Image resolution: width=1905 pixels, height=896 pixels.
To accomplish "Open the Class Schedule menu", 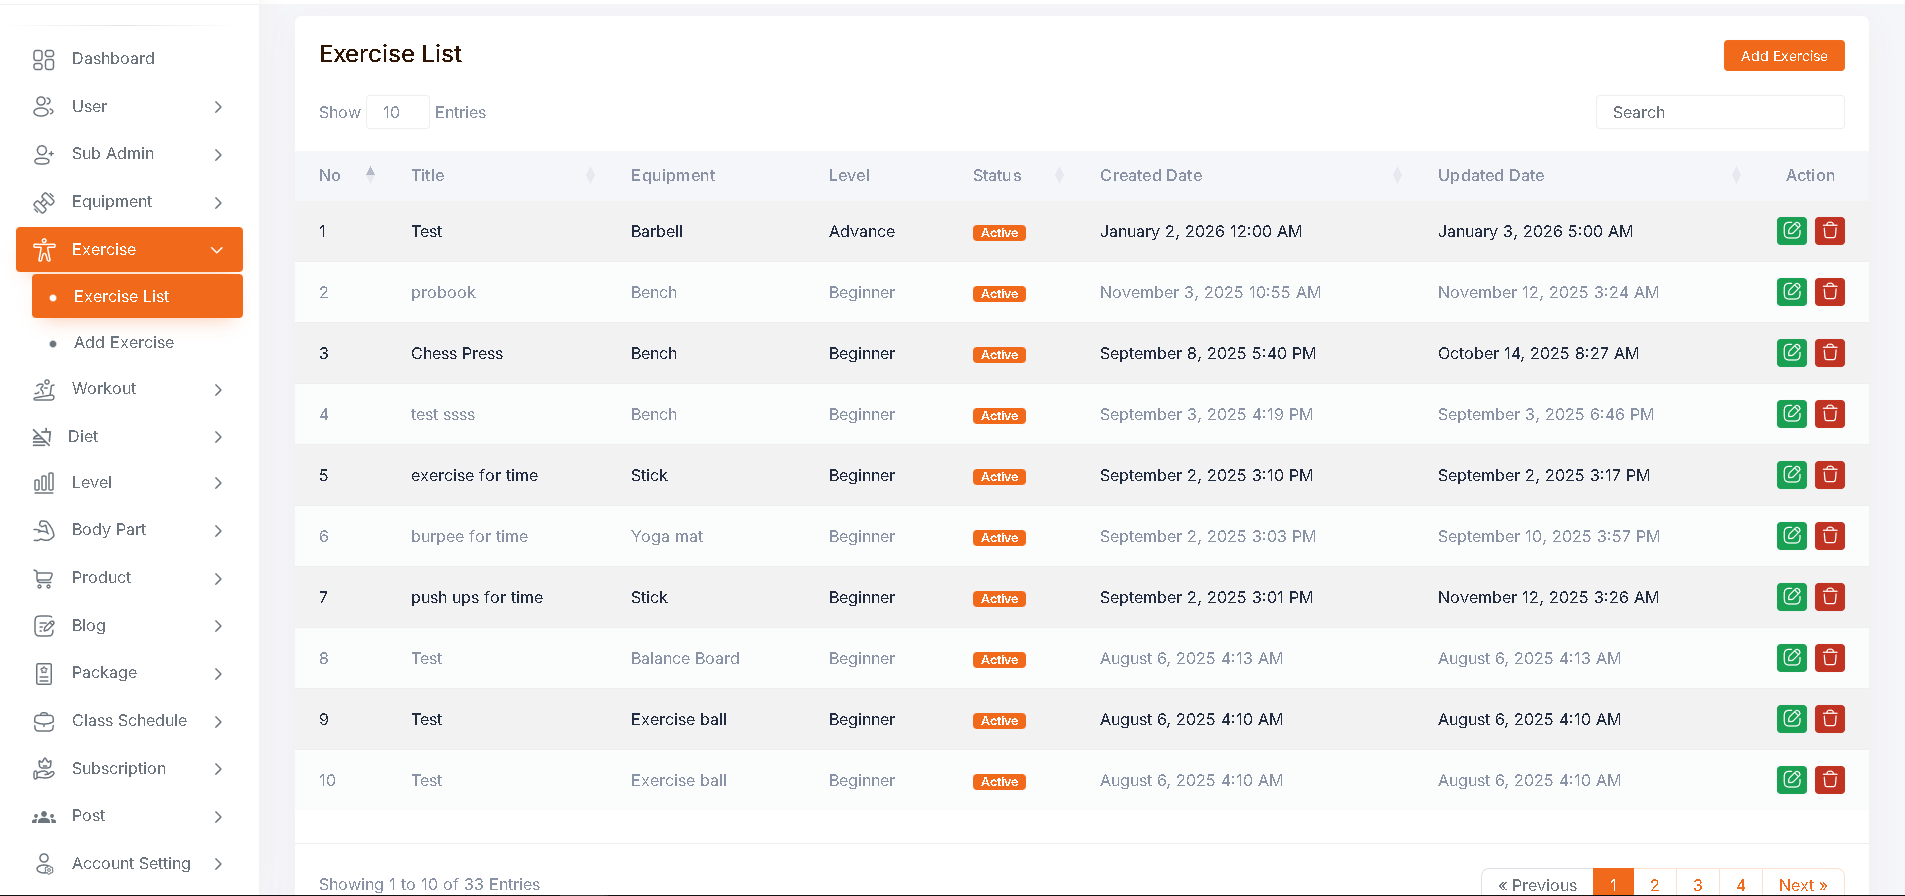I will pos(129,721).
